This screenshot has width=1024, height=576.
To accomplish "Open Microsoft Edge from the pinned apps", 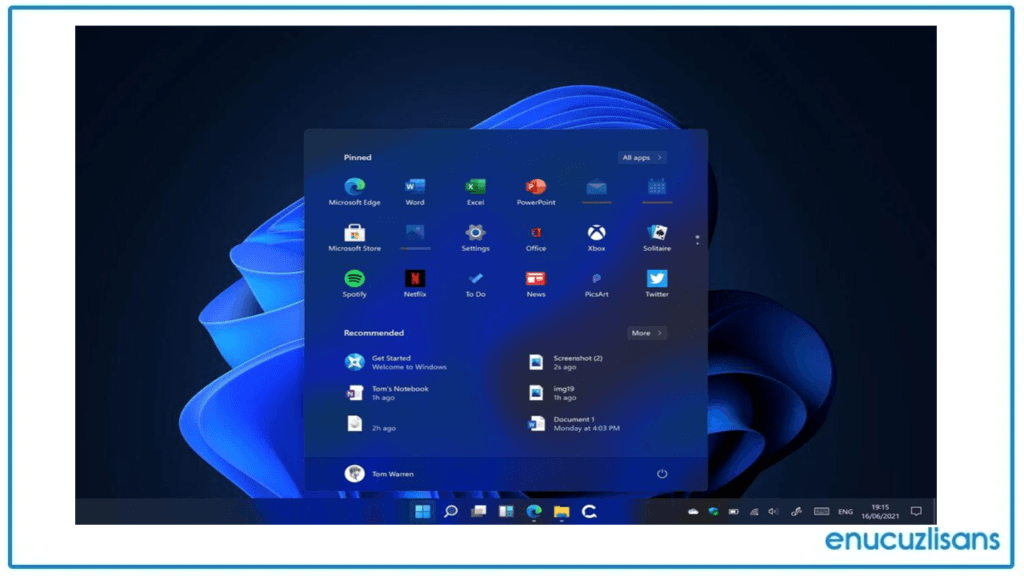I will pos(354,189).
